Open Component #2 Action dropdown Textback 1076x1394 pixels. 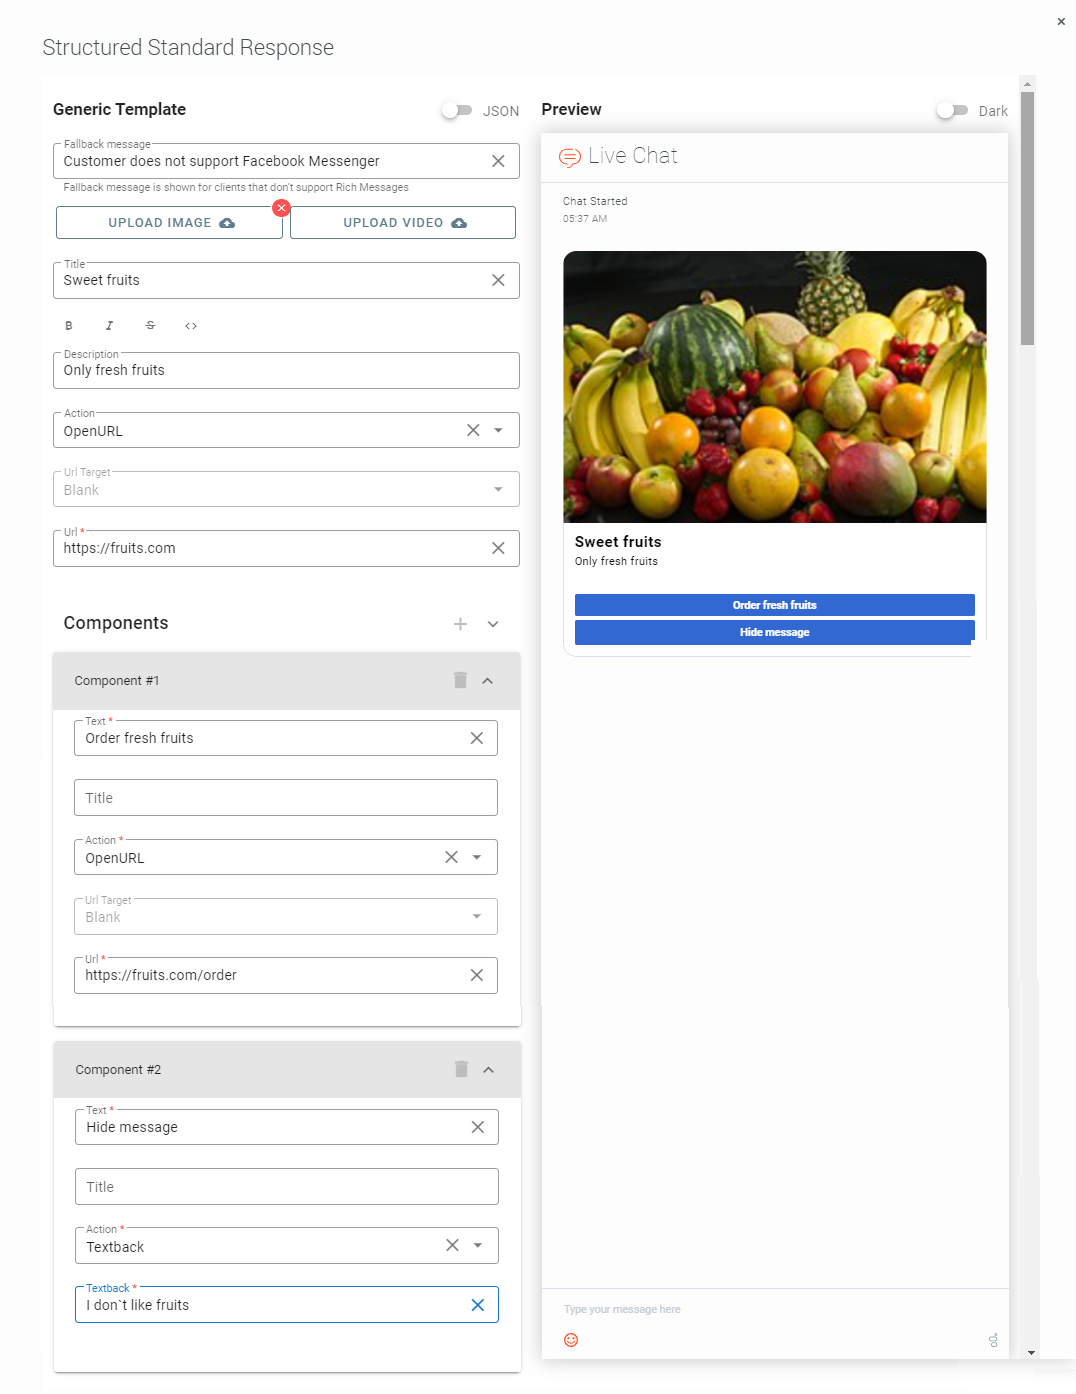(478, 1246)
